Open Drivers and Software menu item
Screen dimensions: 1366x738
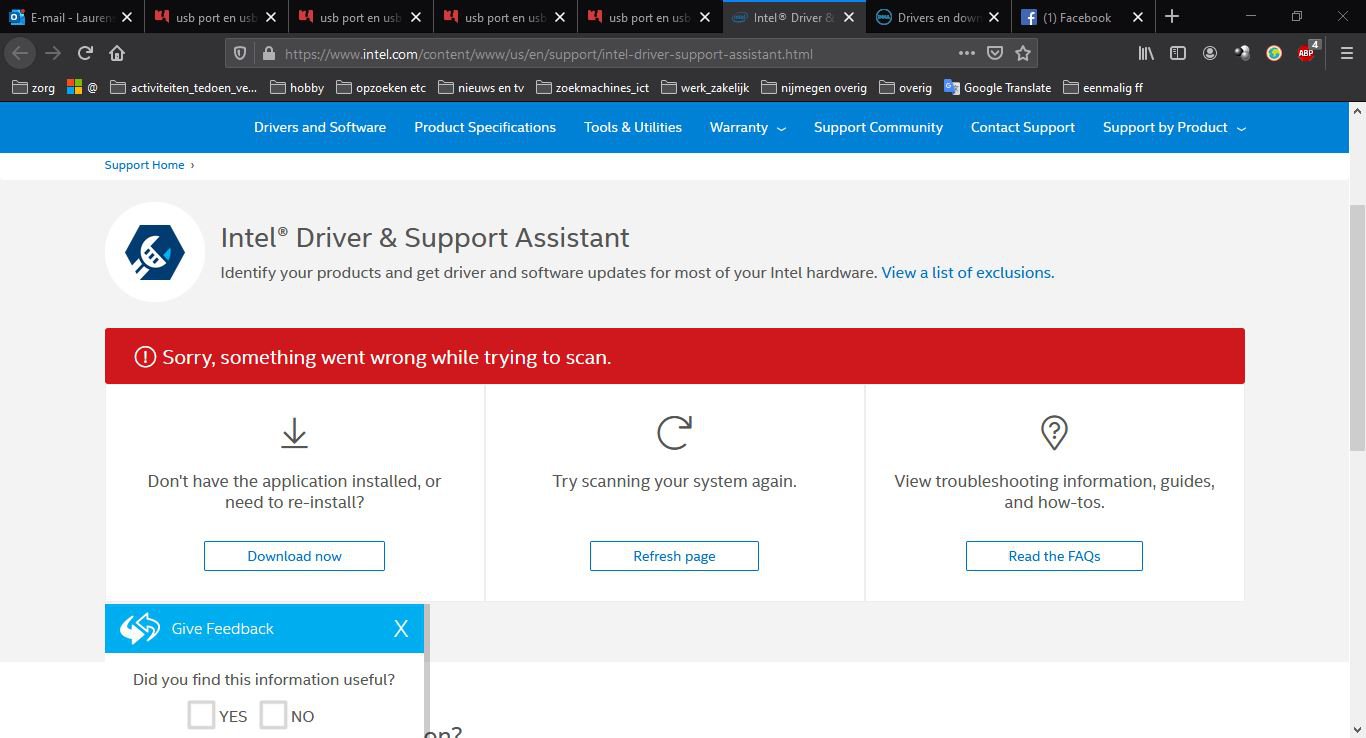[320, 127]
